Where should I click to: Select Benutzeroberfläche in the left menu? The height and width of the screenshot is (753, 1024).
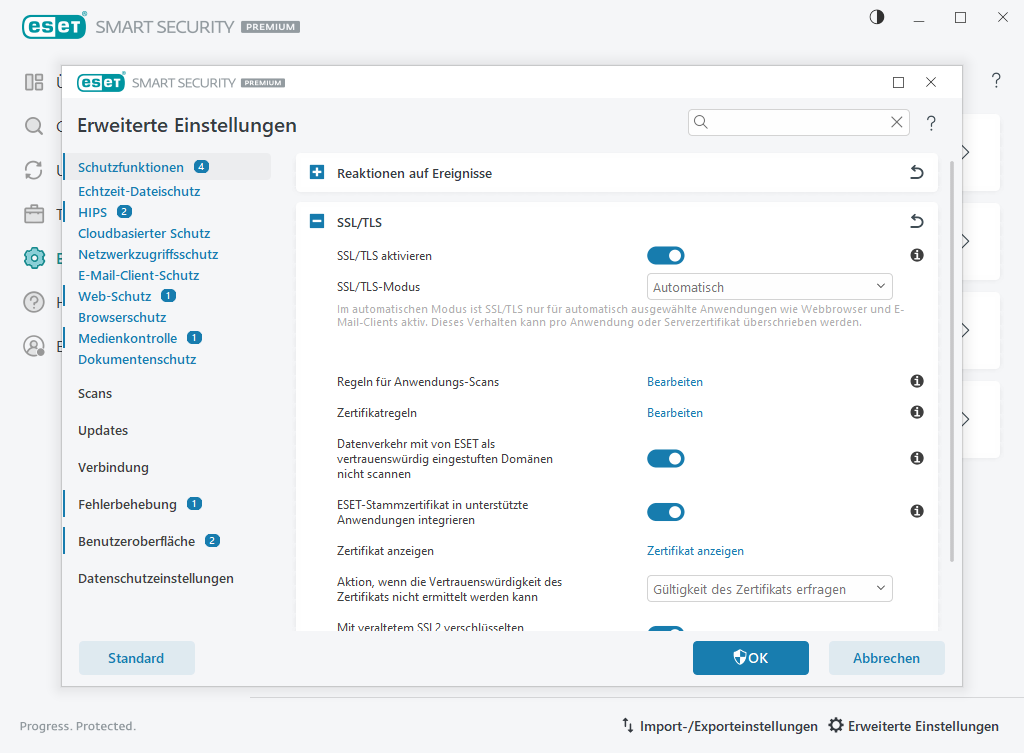[136, 541]
